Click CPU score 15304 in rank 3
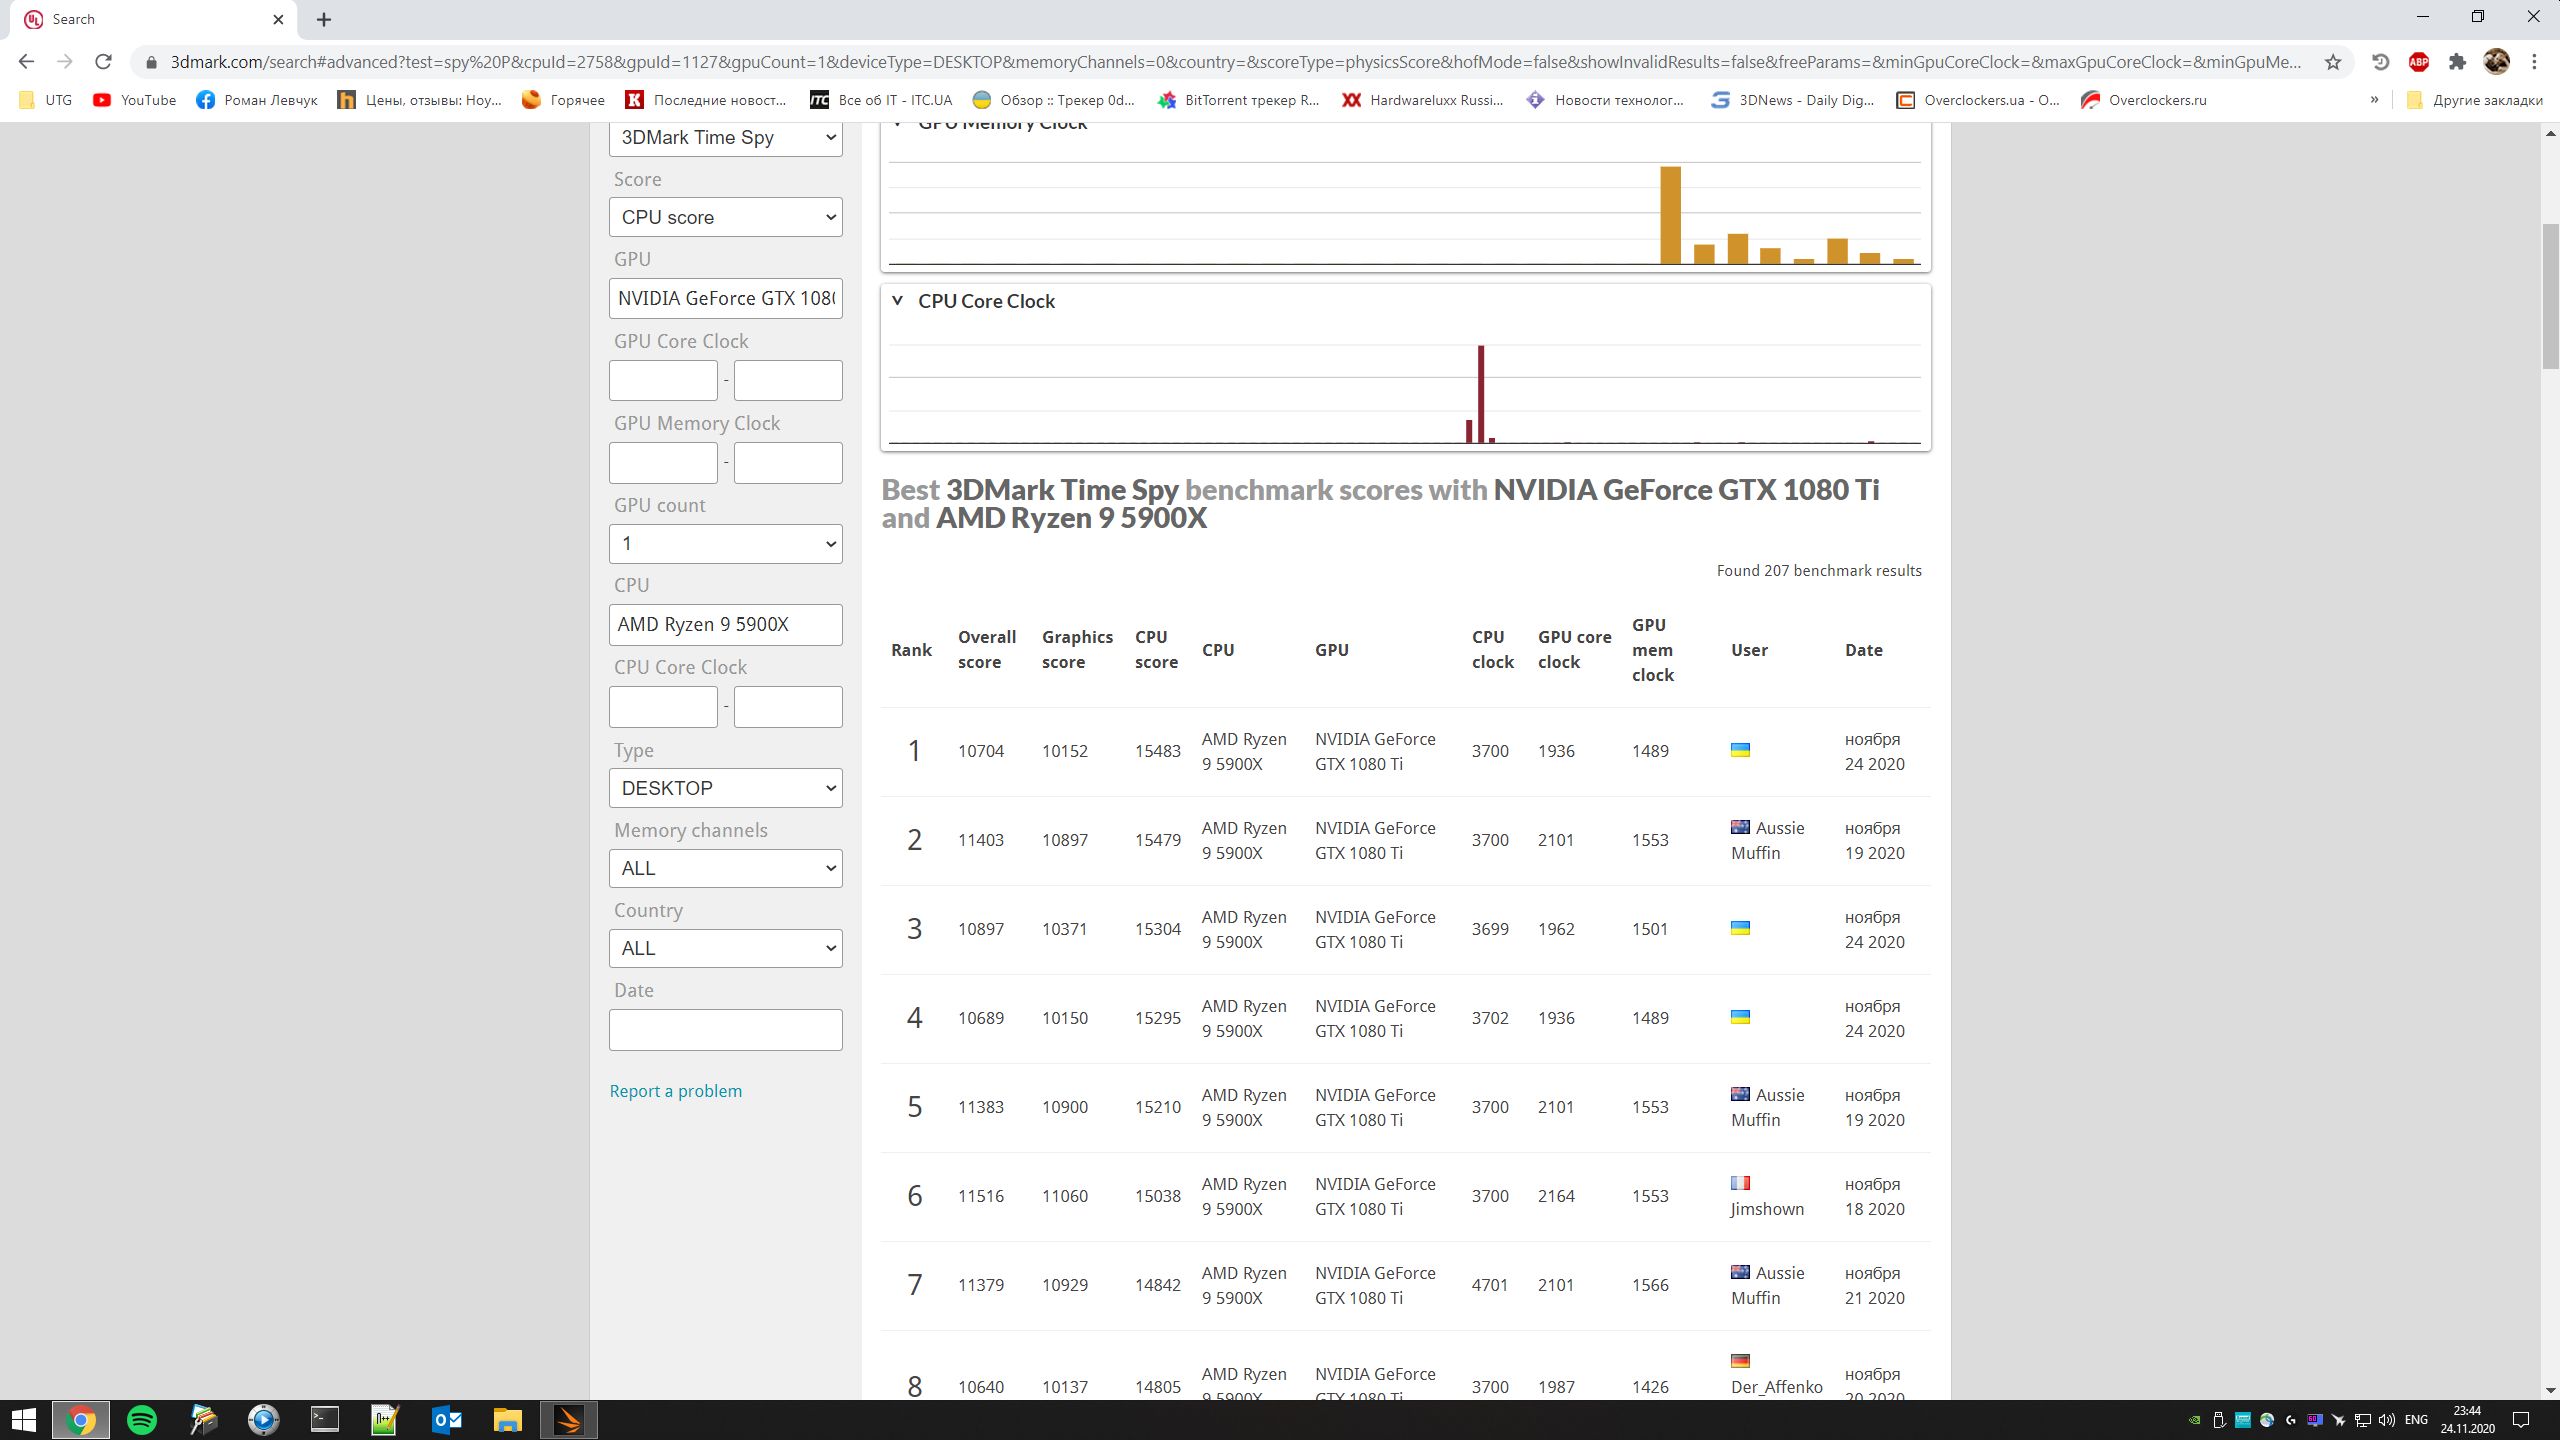 [x=1158, y=929]
